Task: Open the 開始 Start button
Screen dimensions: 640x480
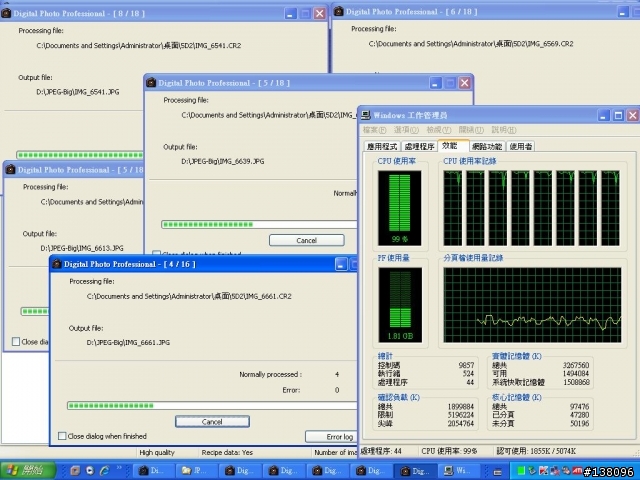Action: [28, 470]
